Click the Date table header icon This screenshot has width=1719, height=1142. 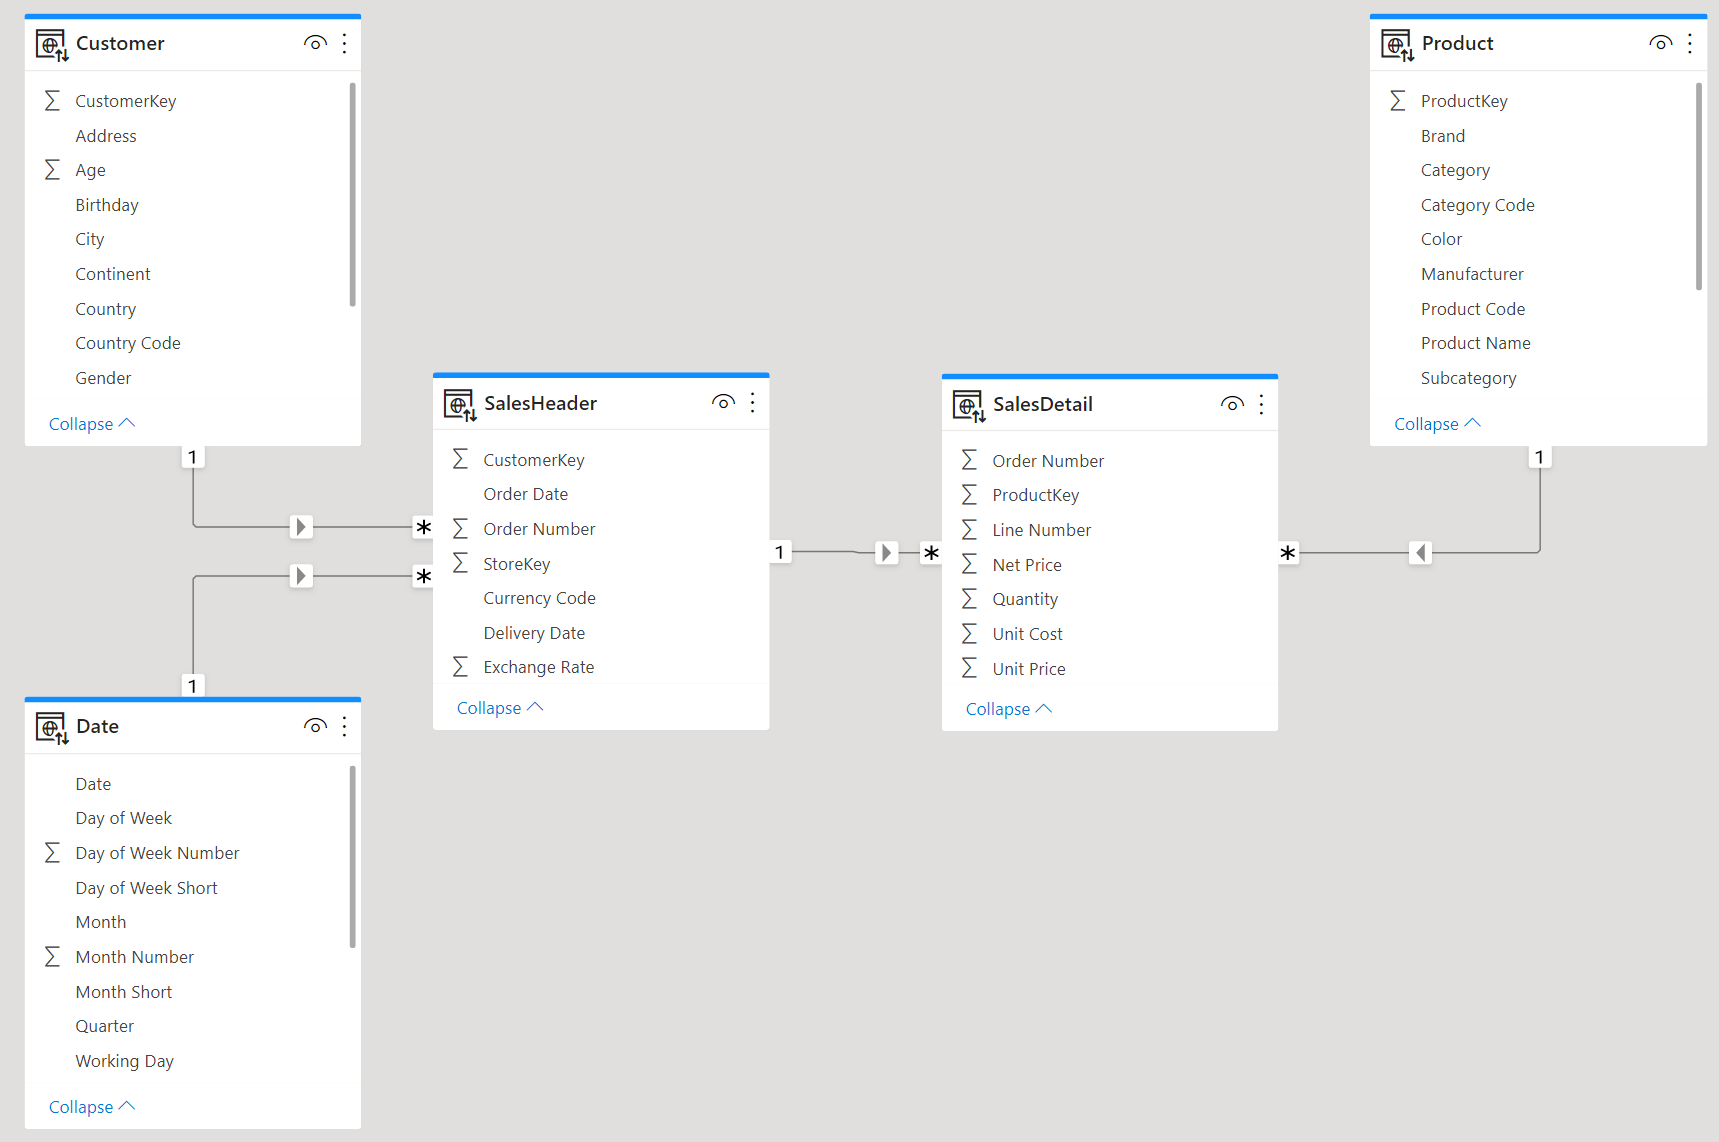pos(50,727)
